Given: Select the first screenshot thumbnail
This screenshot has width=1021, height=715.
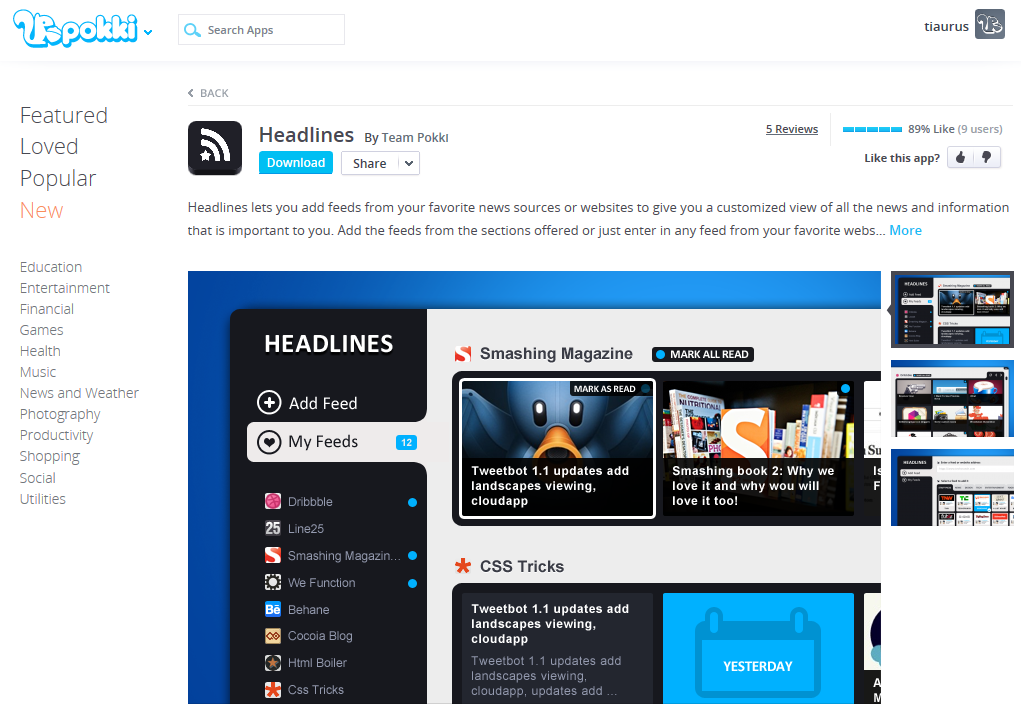Looking at the screenshot, I should 952,309.
